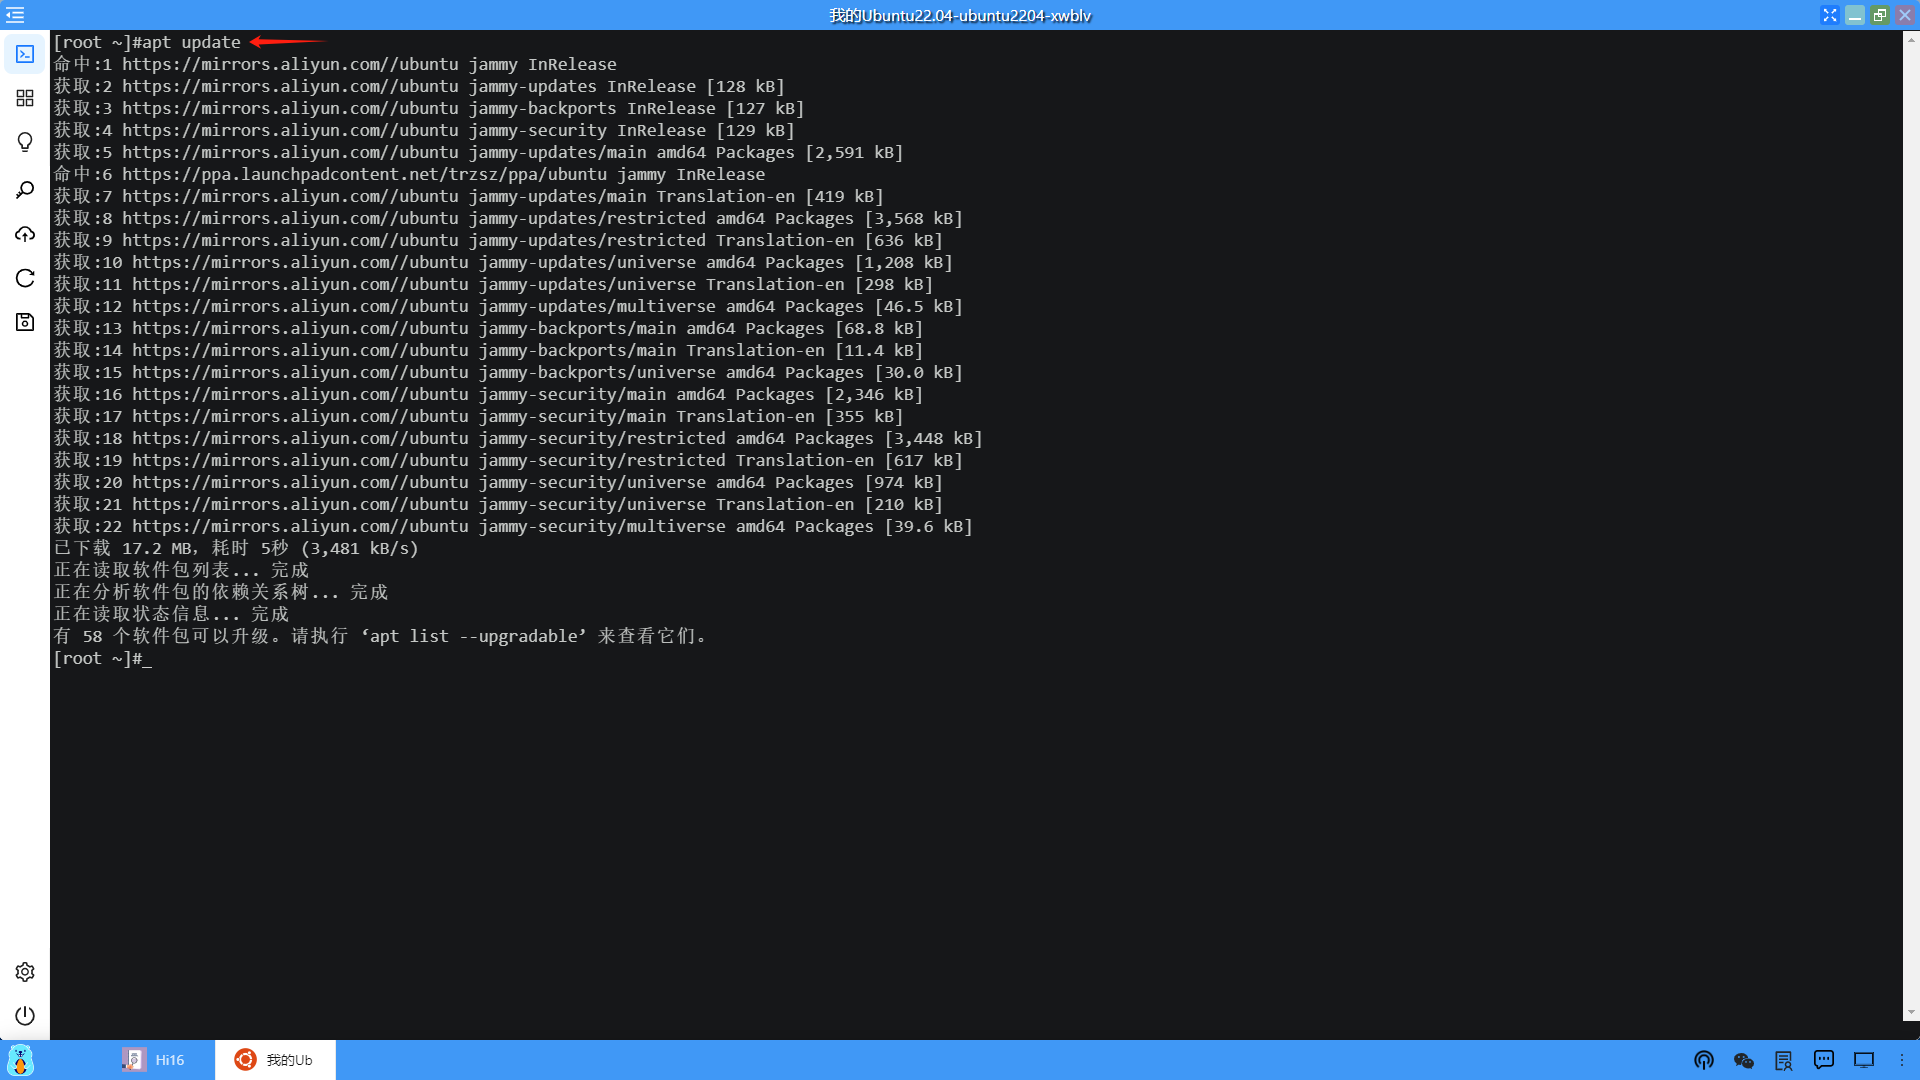Click the document-with-user icon in the bottom bar
The image size is (1920, 1080).
click(1784, 1060)
